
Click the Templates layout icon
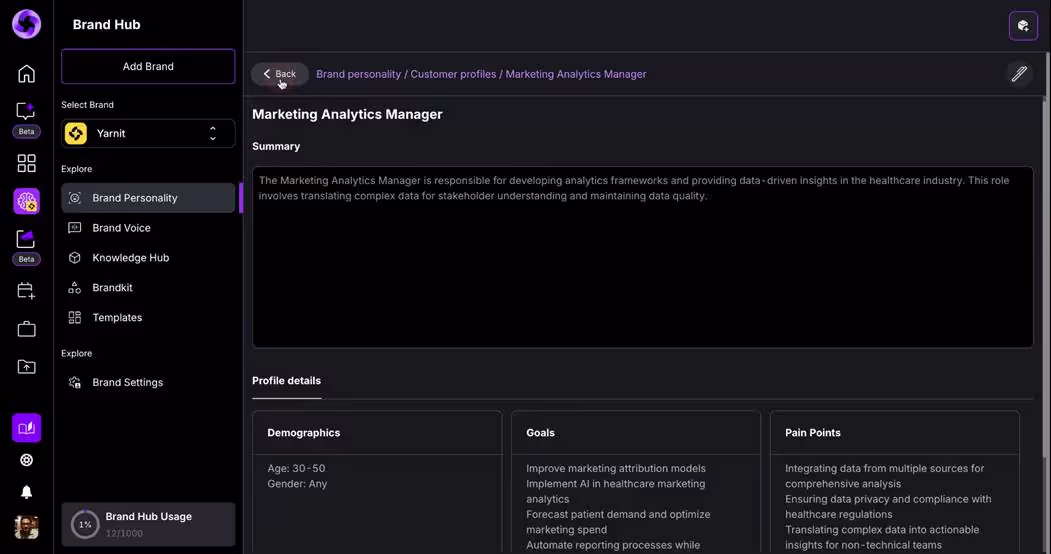74,318
